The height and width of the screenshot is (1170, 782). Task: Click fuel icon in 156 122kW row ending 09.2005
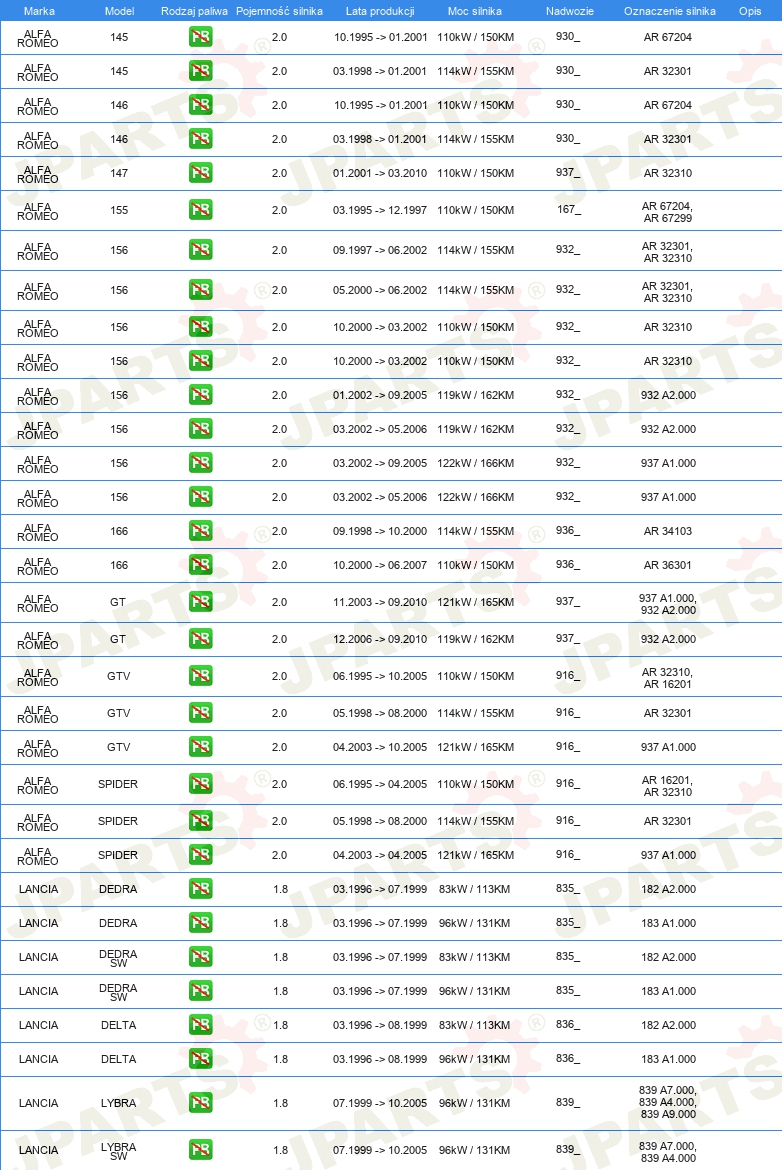coord(201,463)
